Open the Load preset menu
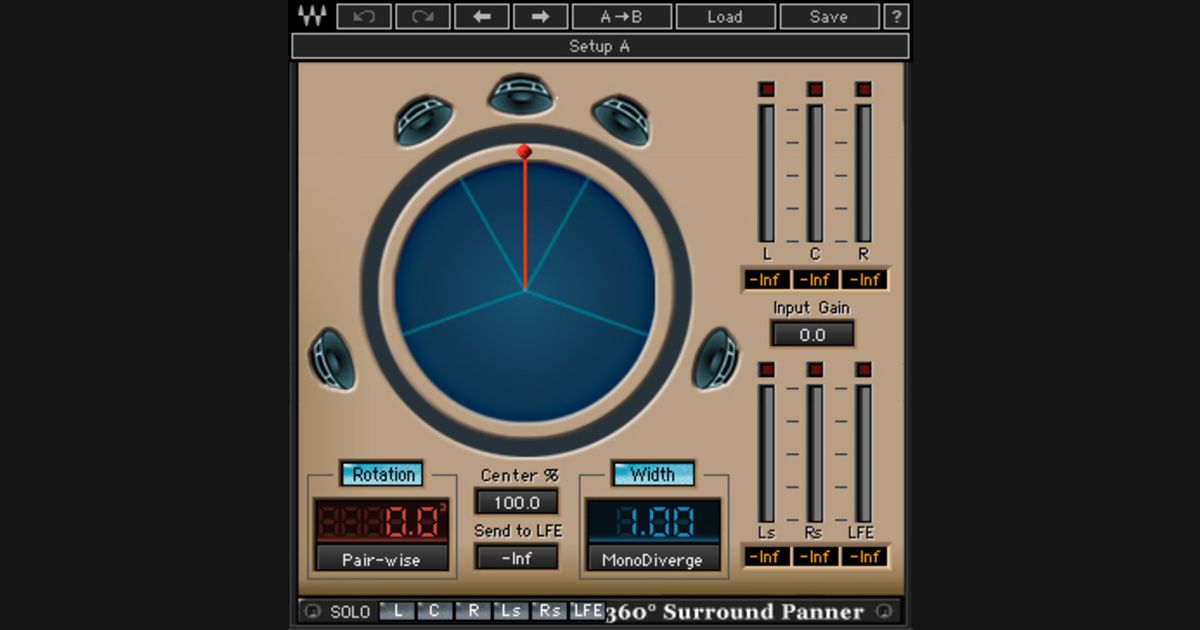The height and width of the screenshot is (630, 1200). click(x=725, y=16)
